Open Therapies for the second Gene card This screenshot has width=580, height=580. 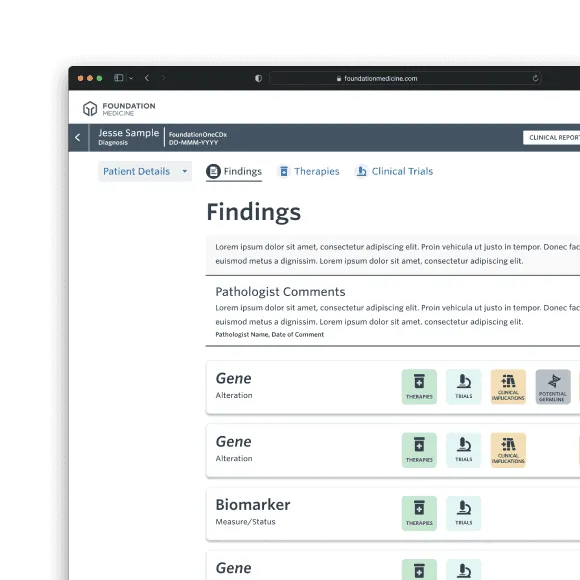coord(419,450)
